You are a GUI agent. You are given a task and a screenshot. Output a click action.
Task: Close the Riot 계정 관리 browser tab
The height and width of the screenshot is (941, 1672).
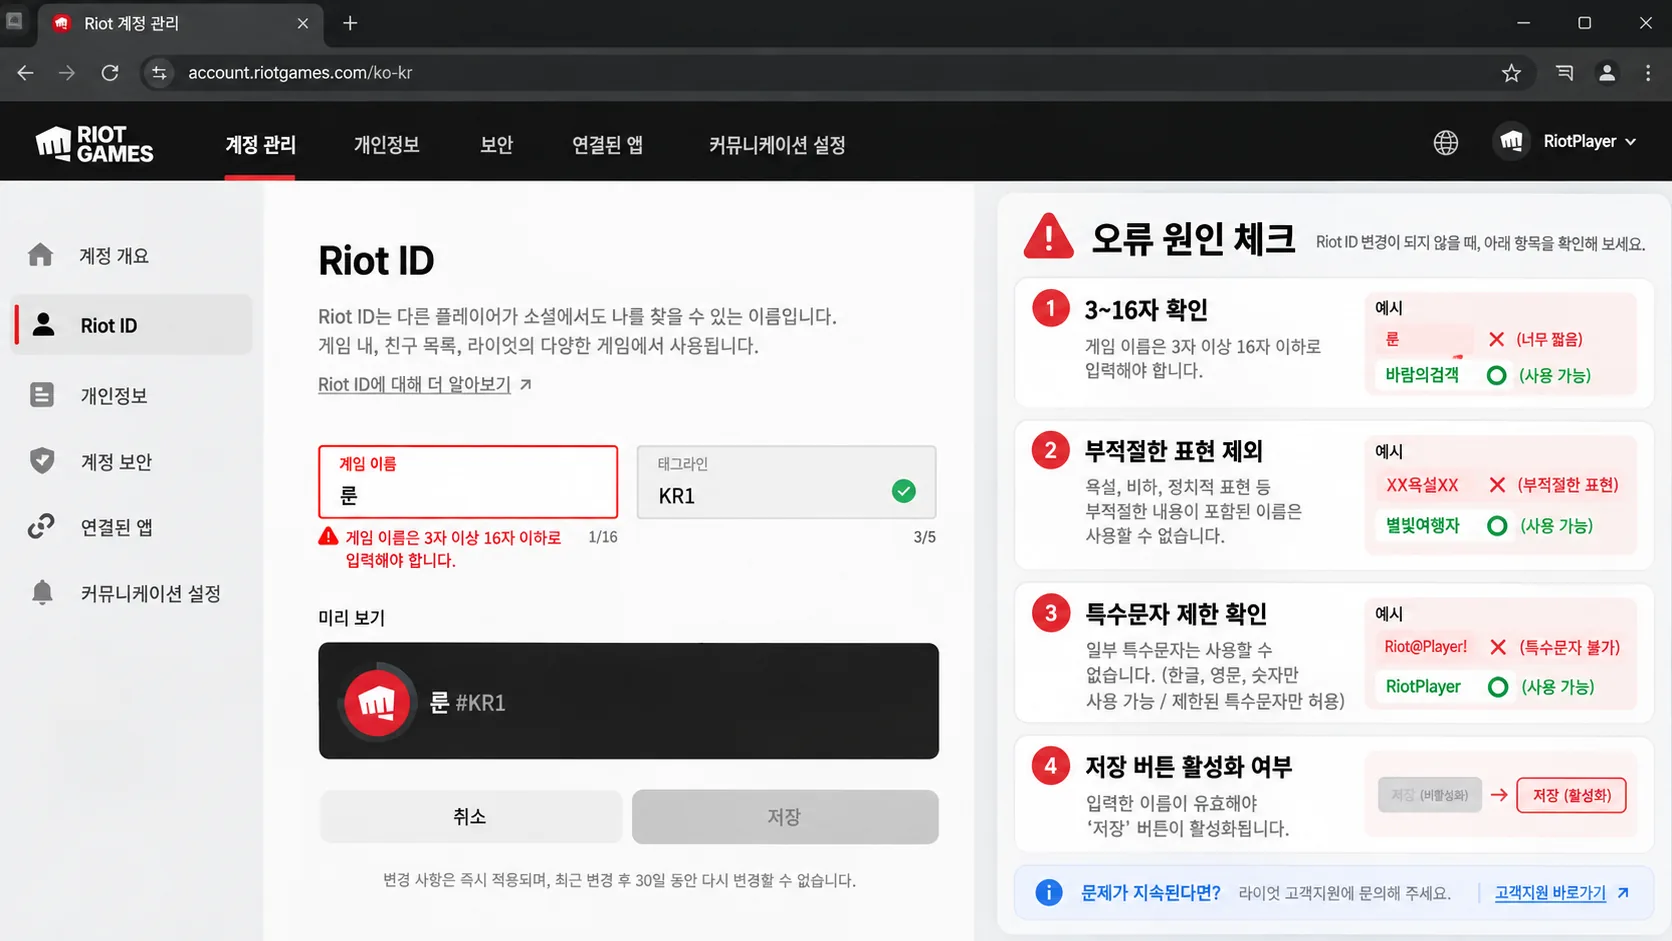[303, 23]
